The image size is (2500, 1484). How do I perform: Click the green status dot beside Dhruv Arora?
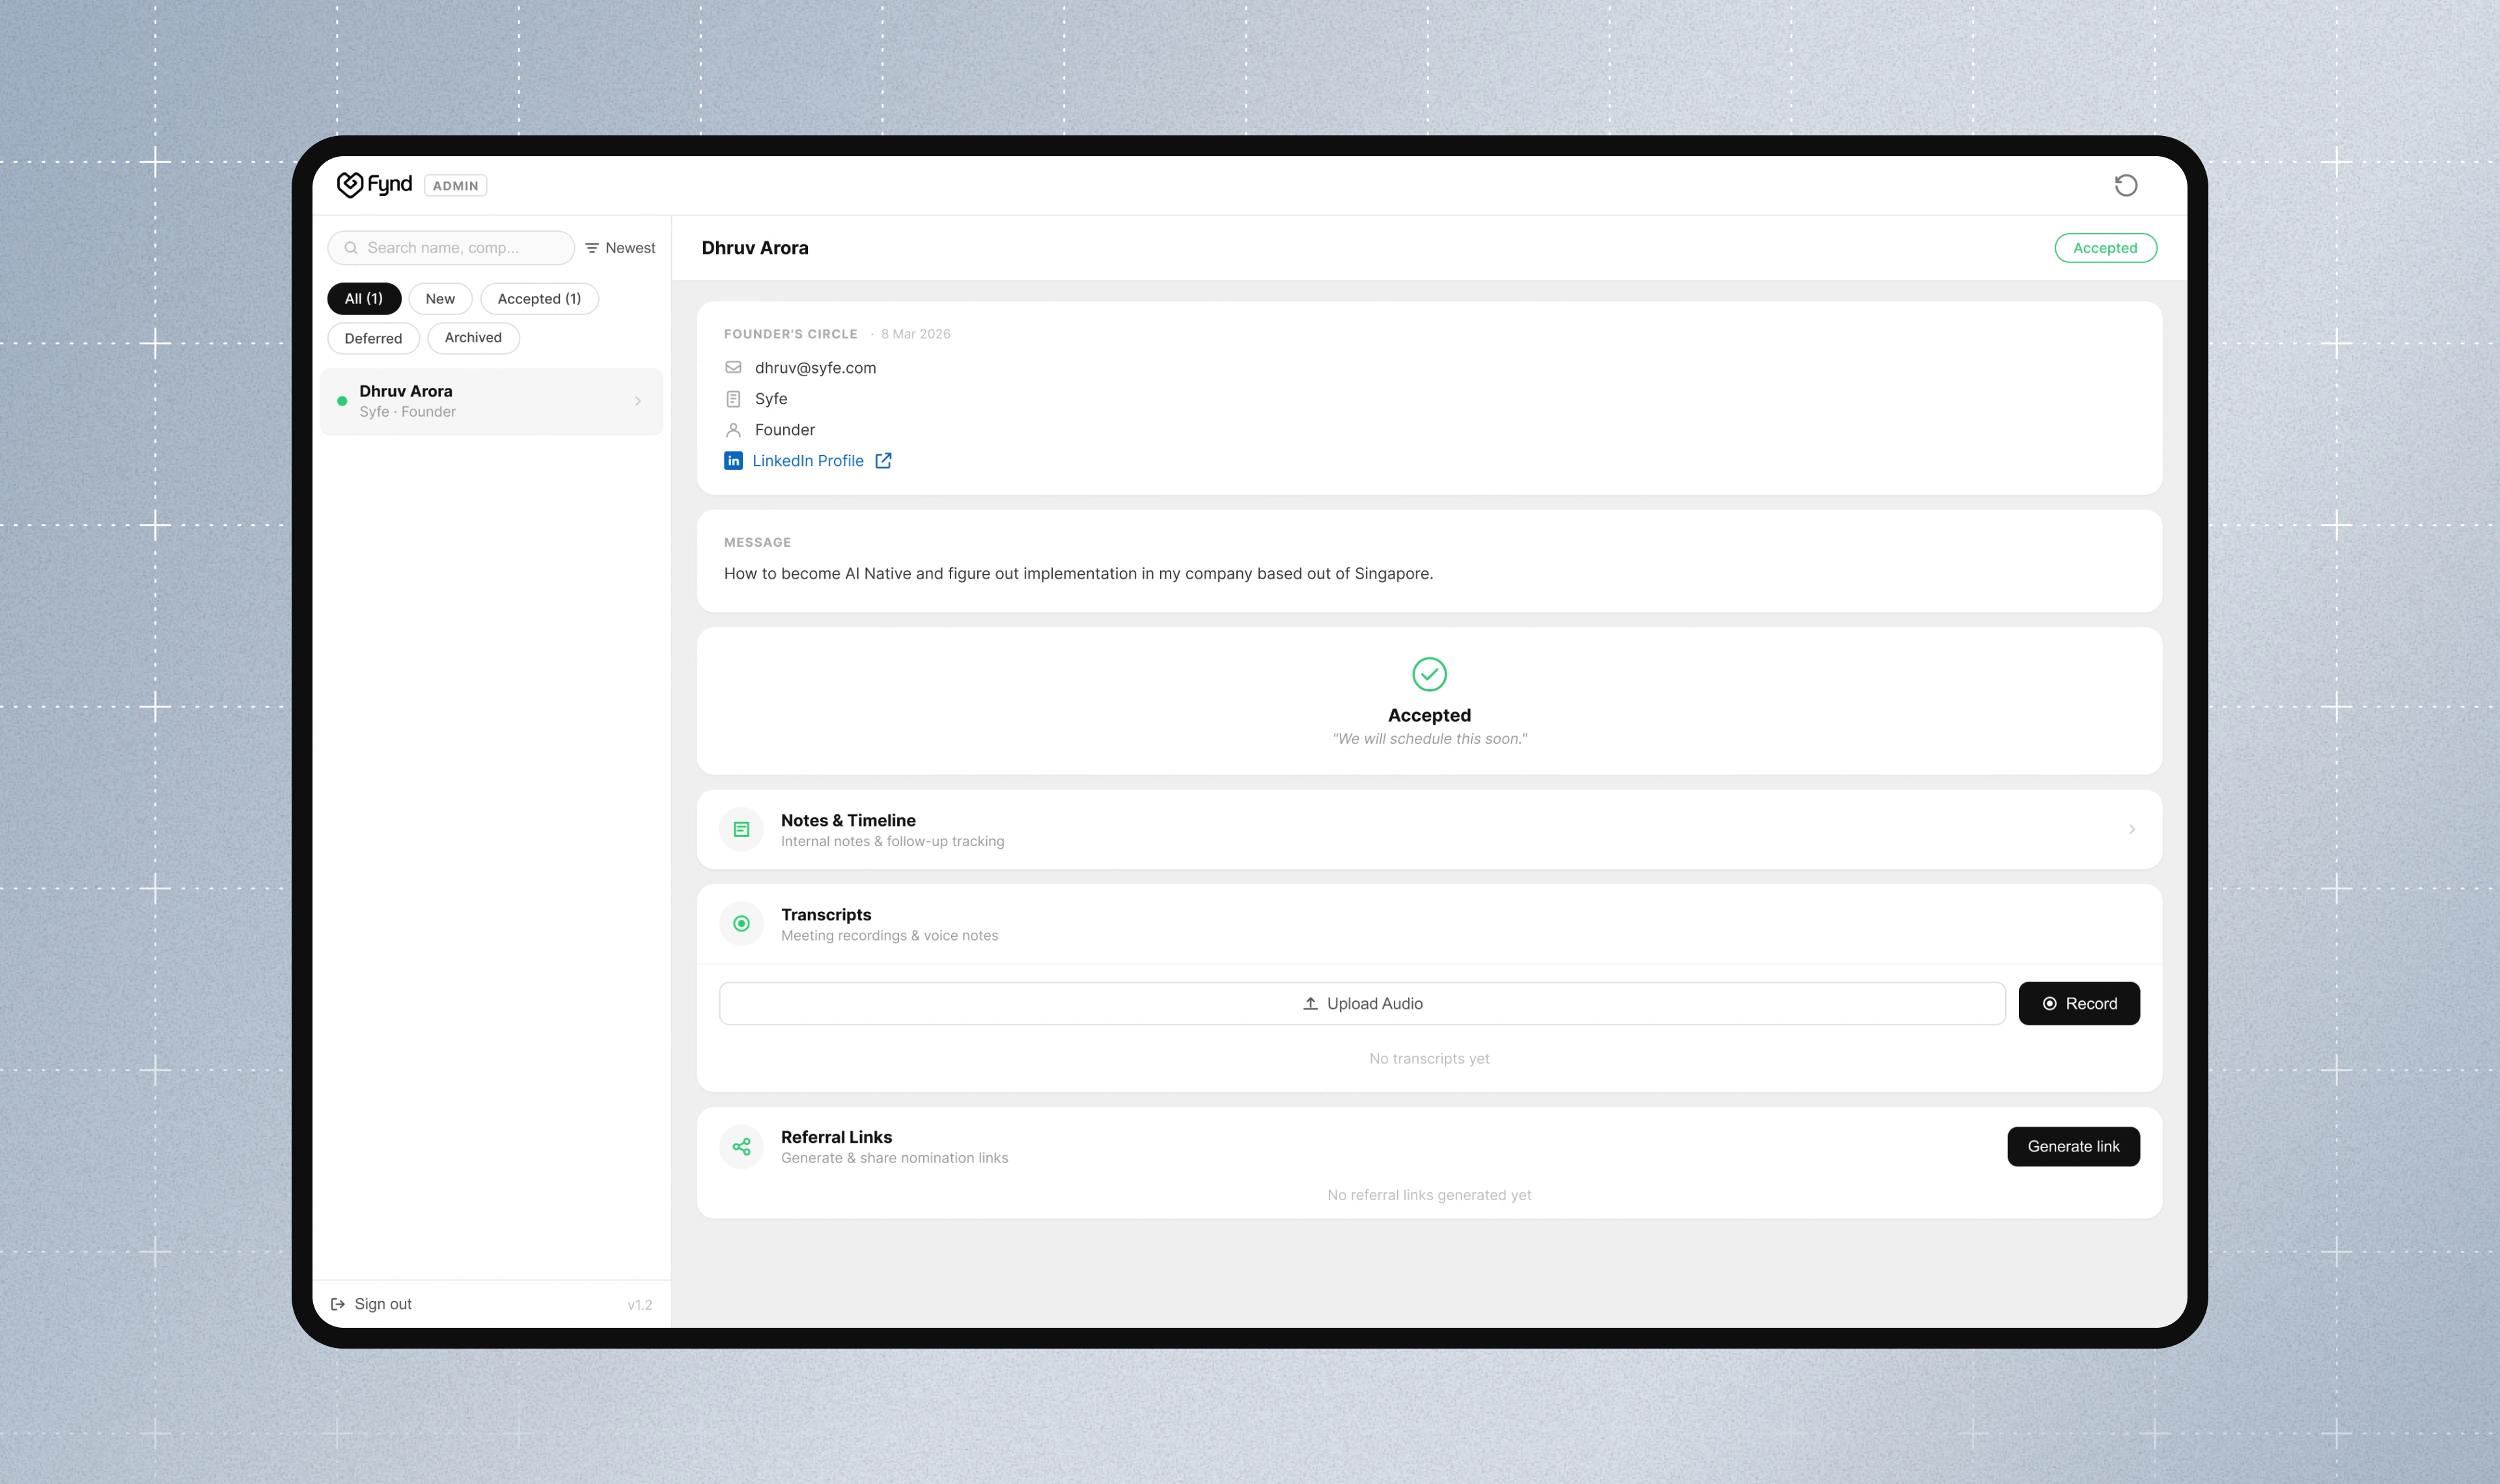(x=342, y=400)
